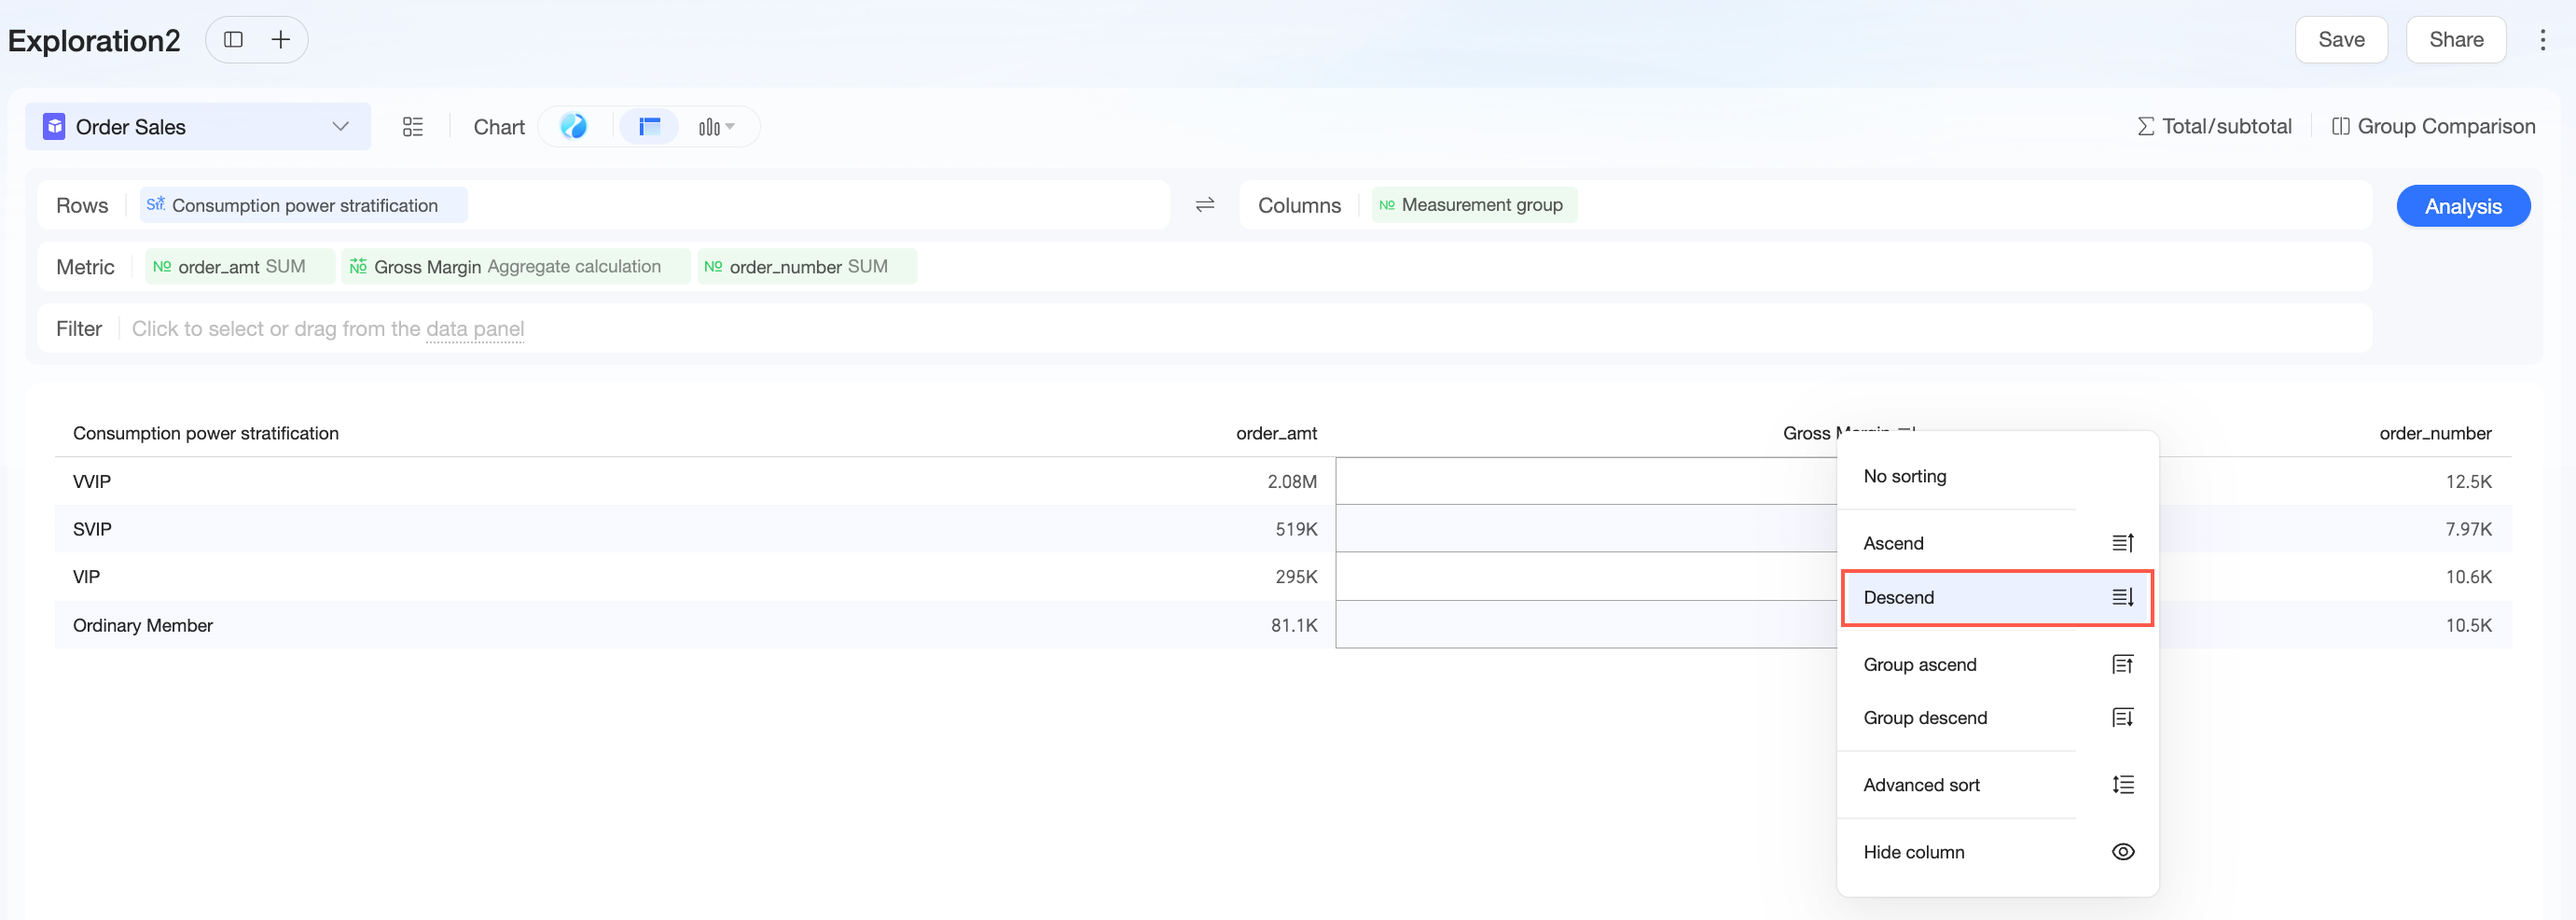The image size is (2576, 920).
Task: Toggle the side panel layout icon
Action: pos(233,40)
